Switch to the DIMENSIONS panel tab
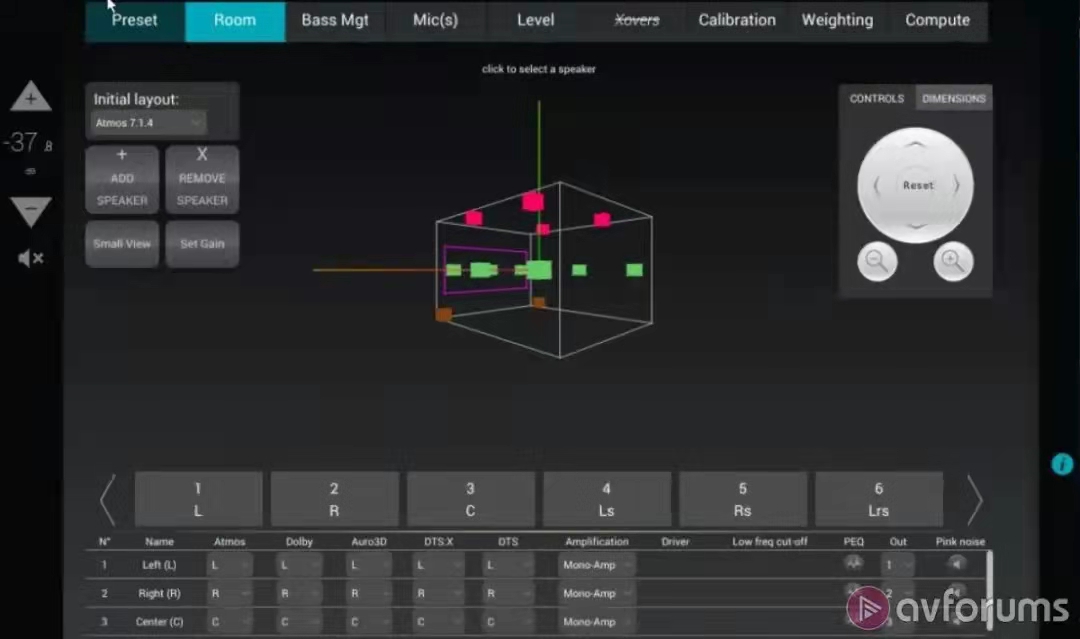 pyautogui.click(x=953, y=98)
